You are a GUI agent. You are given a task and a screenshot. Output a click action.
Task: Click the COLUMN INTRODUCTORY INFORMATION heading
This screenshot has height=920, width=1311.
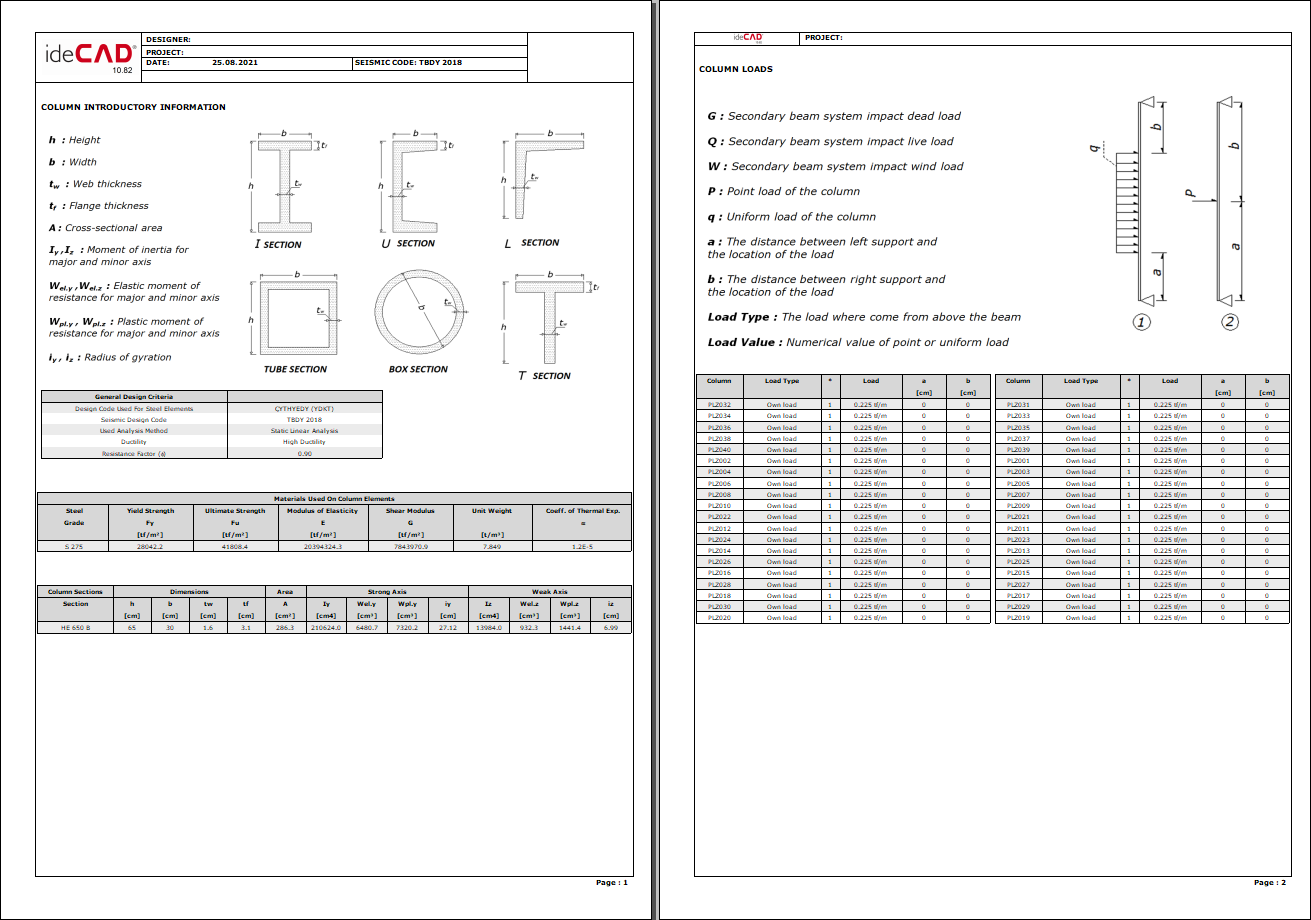tap(133, 107)
